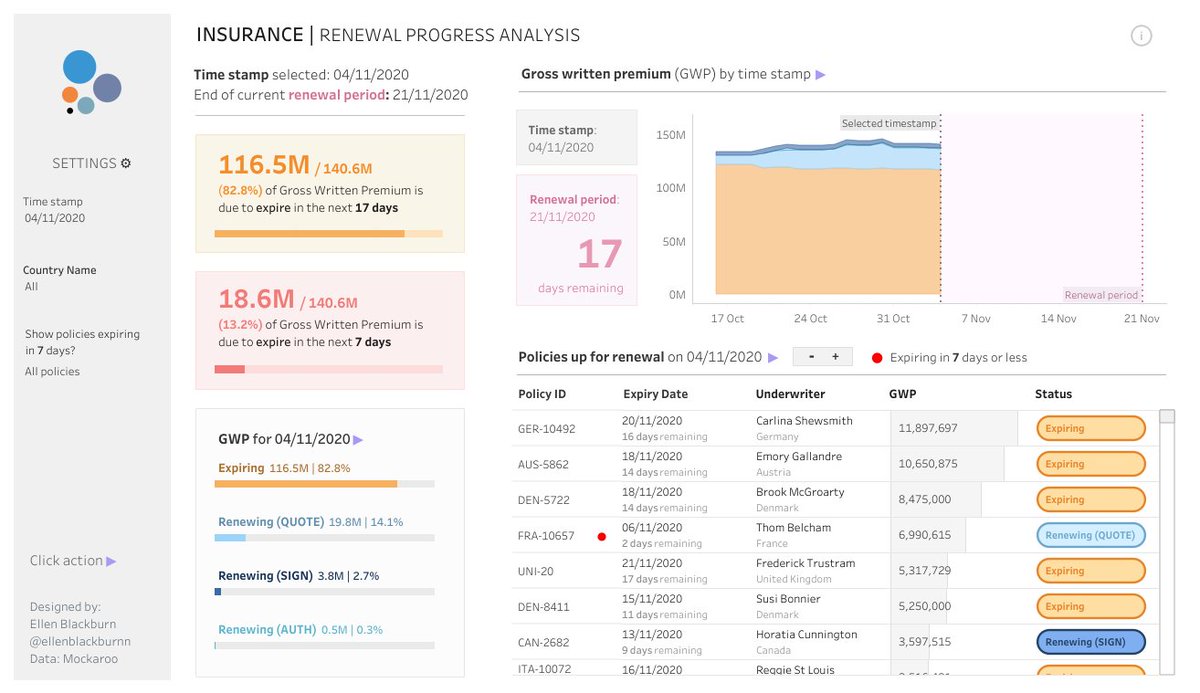
Task: Click underwriter Frederick Trustram
Action: pos(805,563)
